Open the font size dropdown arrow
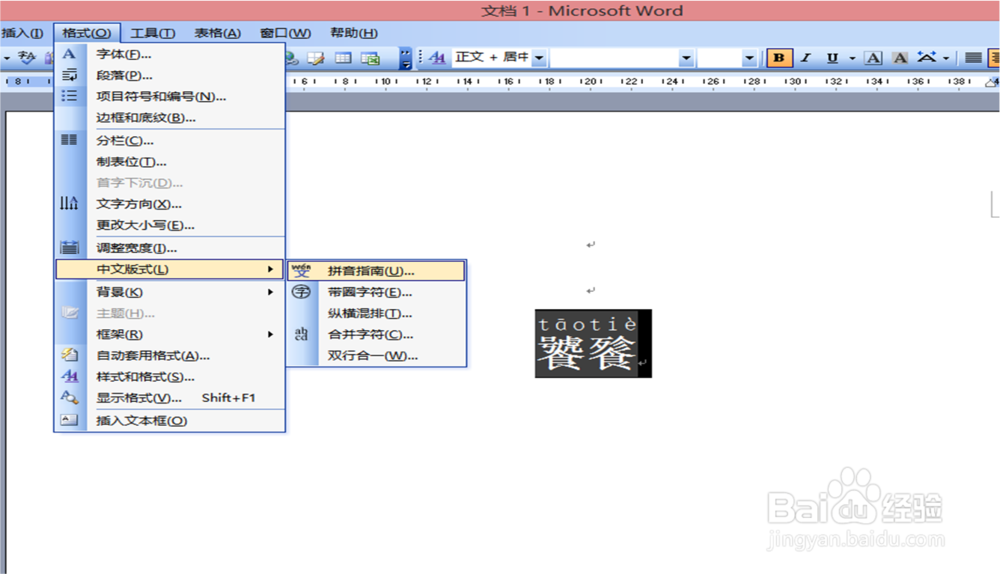The height and width of the screenshot is (574, 1000). 749,58
